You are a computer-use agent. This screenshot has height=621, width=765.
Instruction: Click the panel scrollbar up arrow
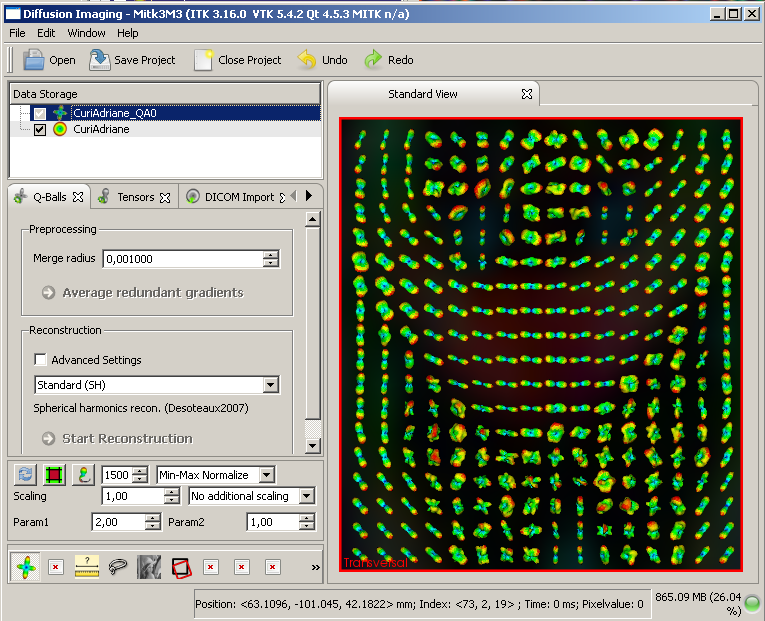coord(313,220)
